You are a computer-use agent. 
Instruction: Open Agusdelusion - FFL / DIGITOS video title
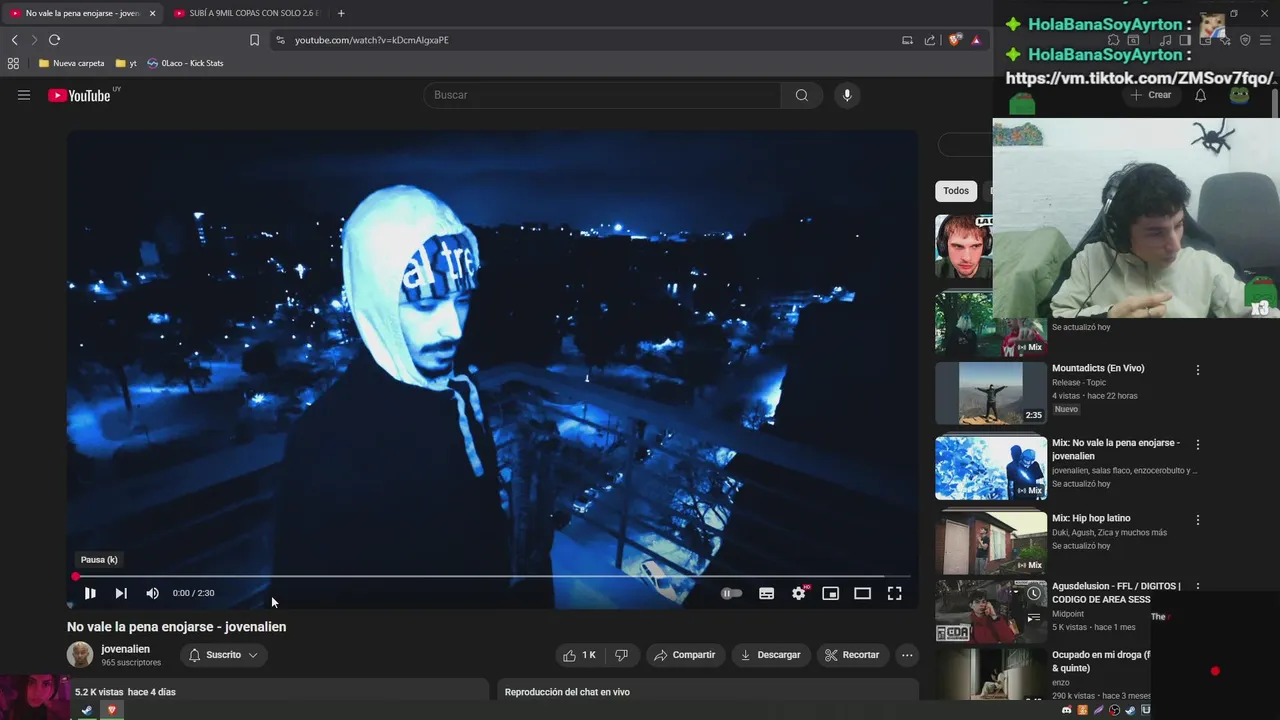click(x=1116, y=592)
